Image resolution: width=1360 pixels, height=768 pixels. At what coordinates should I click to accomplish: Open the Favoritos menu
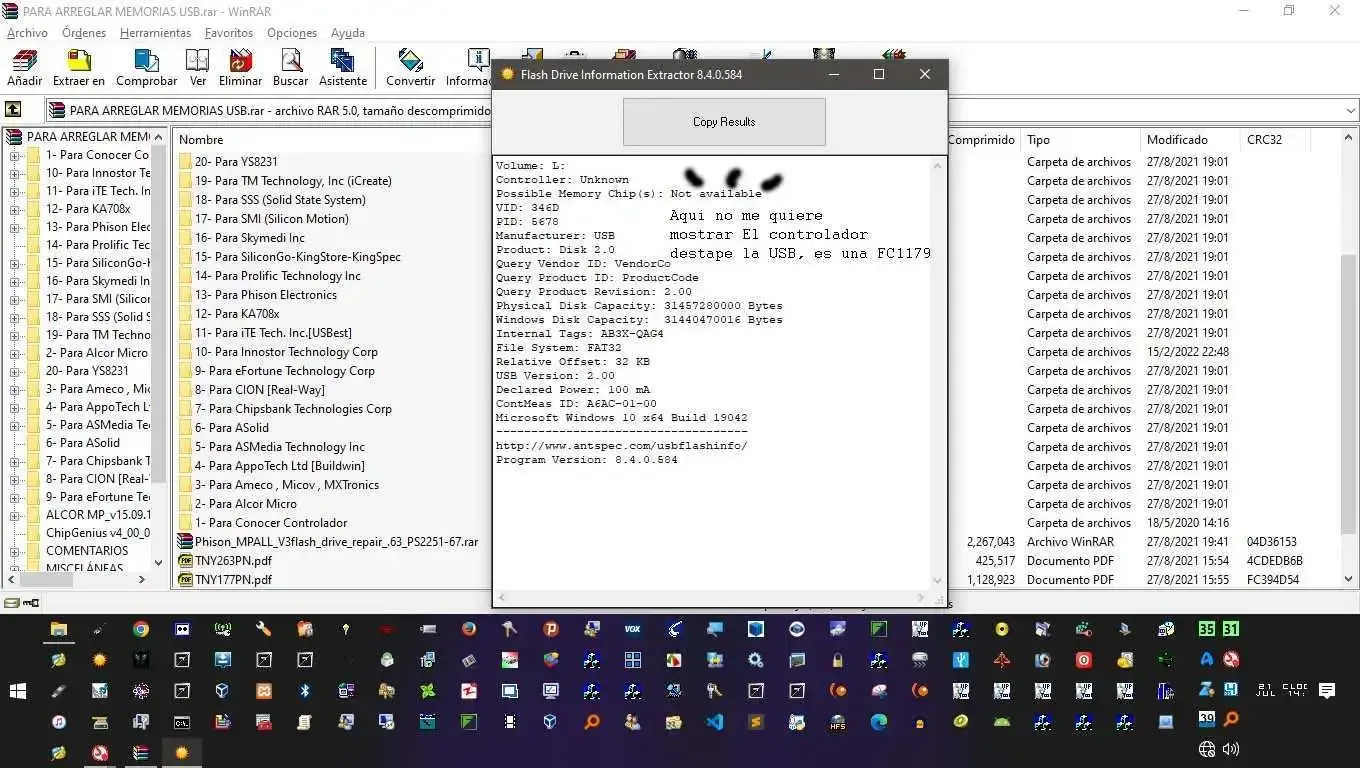point(229,33)
